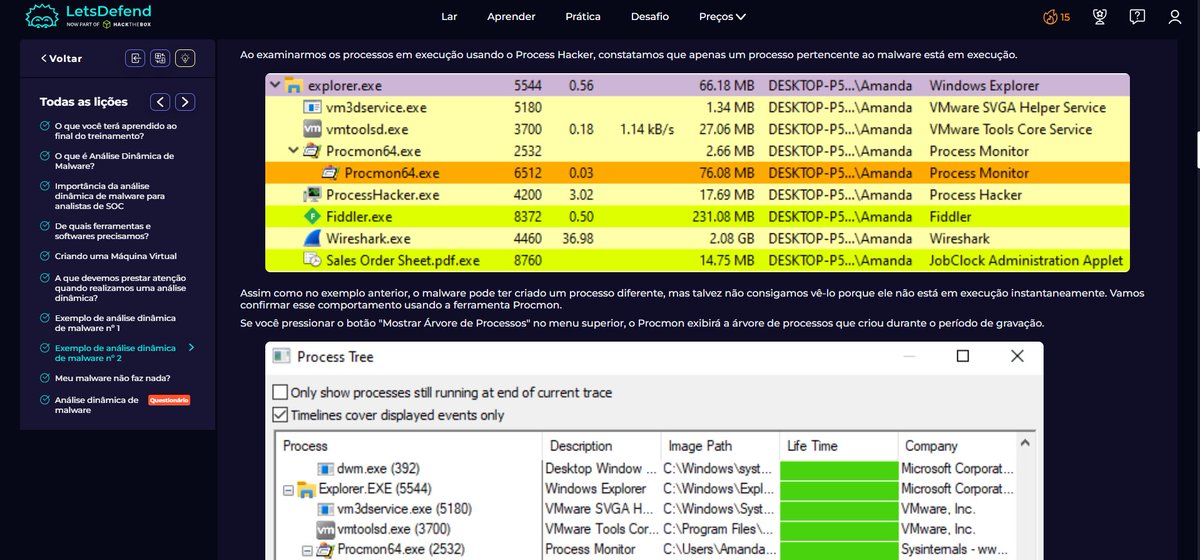This screenshot has width=1200, height=560.
Task: Open lesson 'O que você terá aprendido ao final'
Action: [x=116, y=131]
